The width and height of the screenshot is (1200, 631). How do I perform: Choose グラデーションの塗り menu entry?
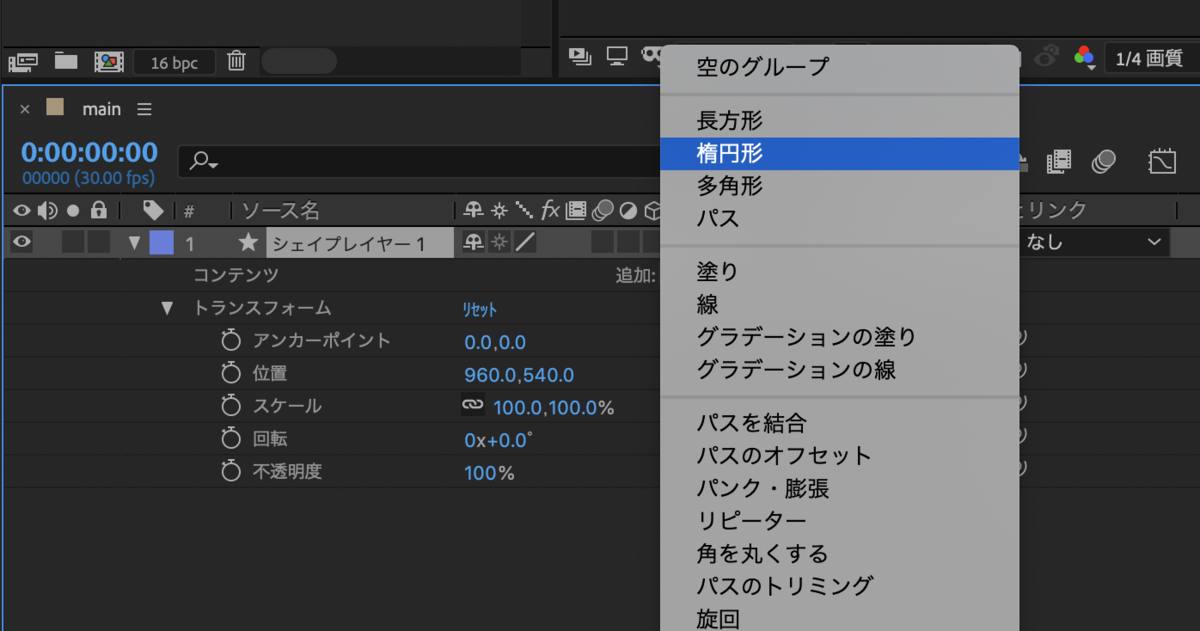click(840, 337)
